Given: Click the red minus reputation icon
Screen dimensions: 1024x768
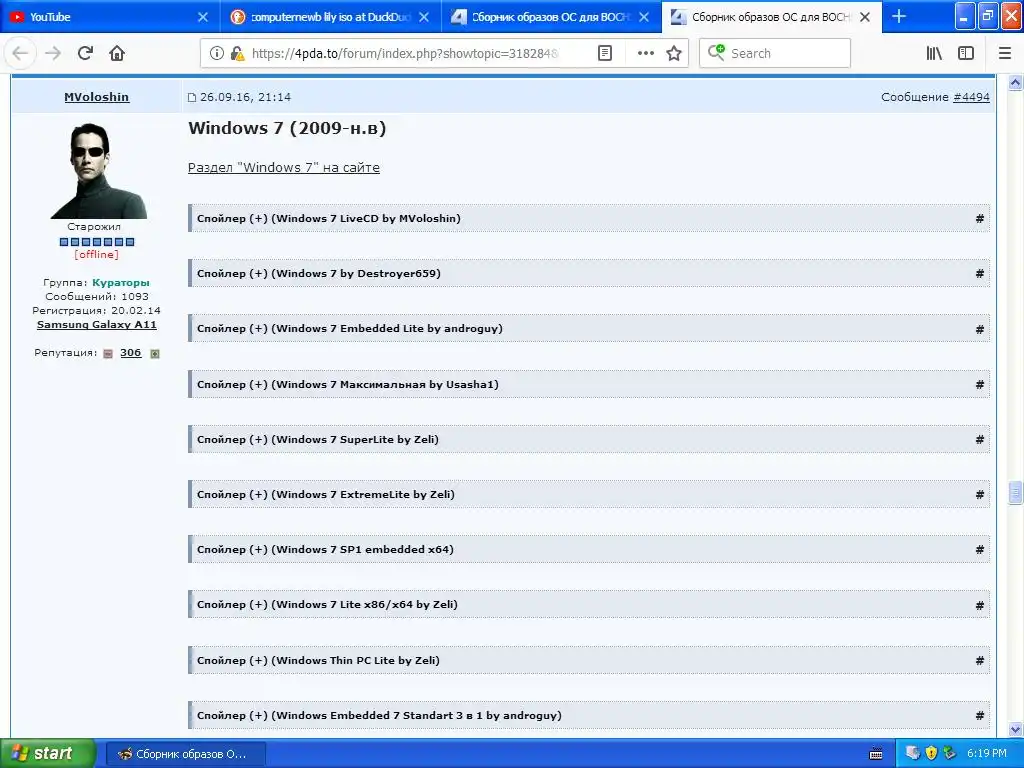Looking at the screenshot, I should (108, 354).
